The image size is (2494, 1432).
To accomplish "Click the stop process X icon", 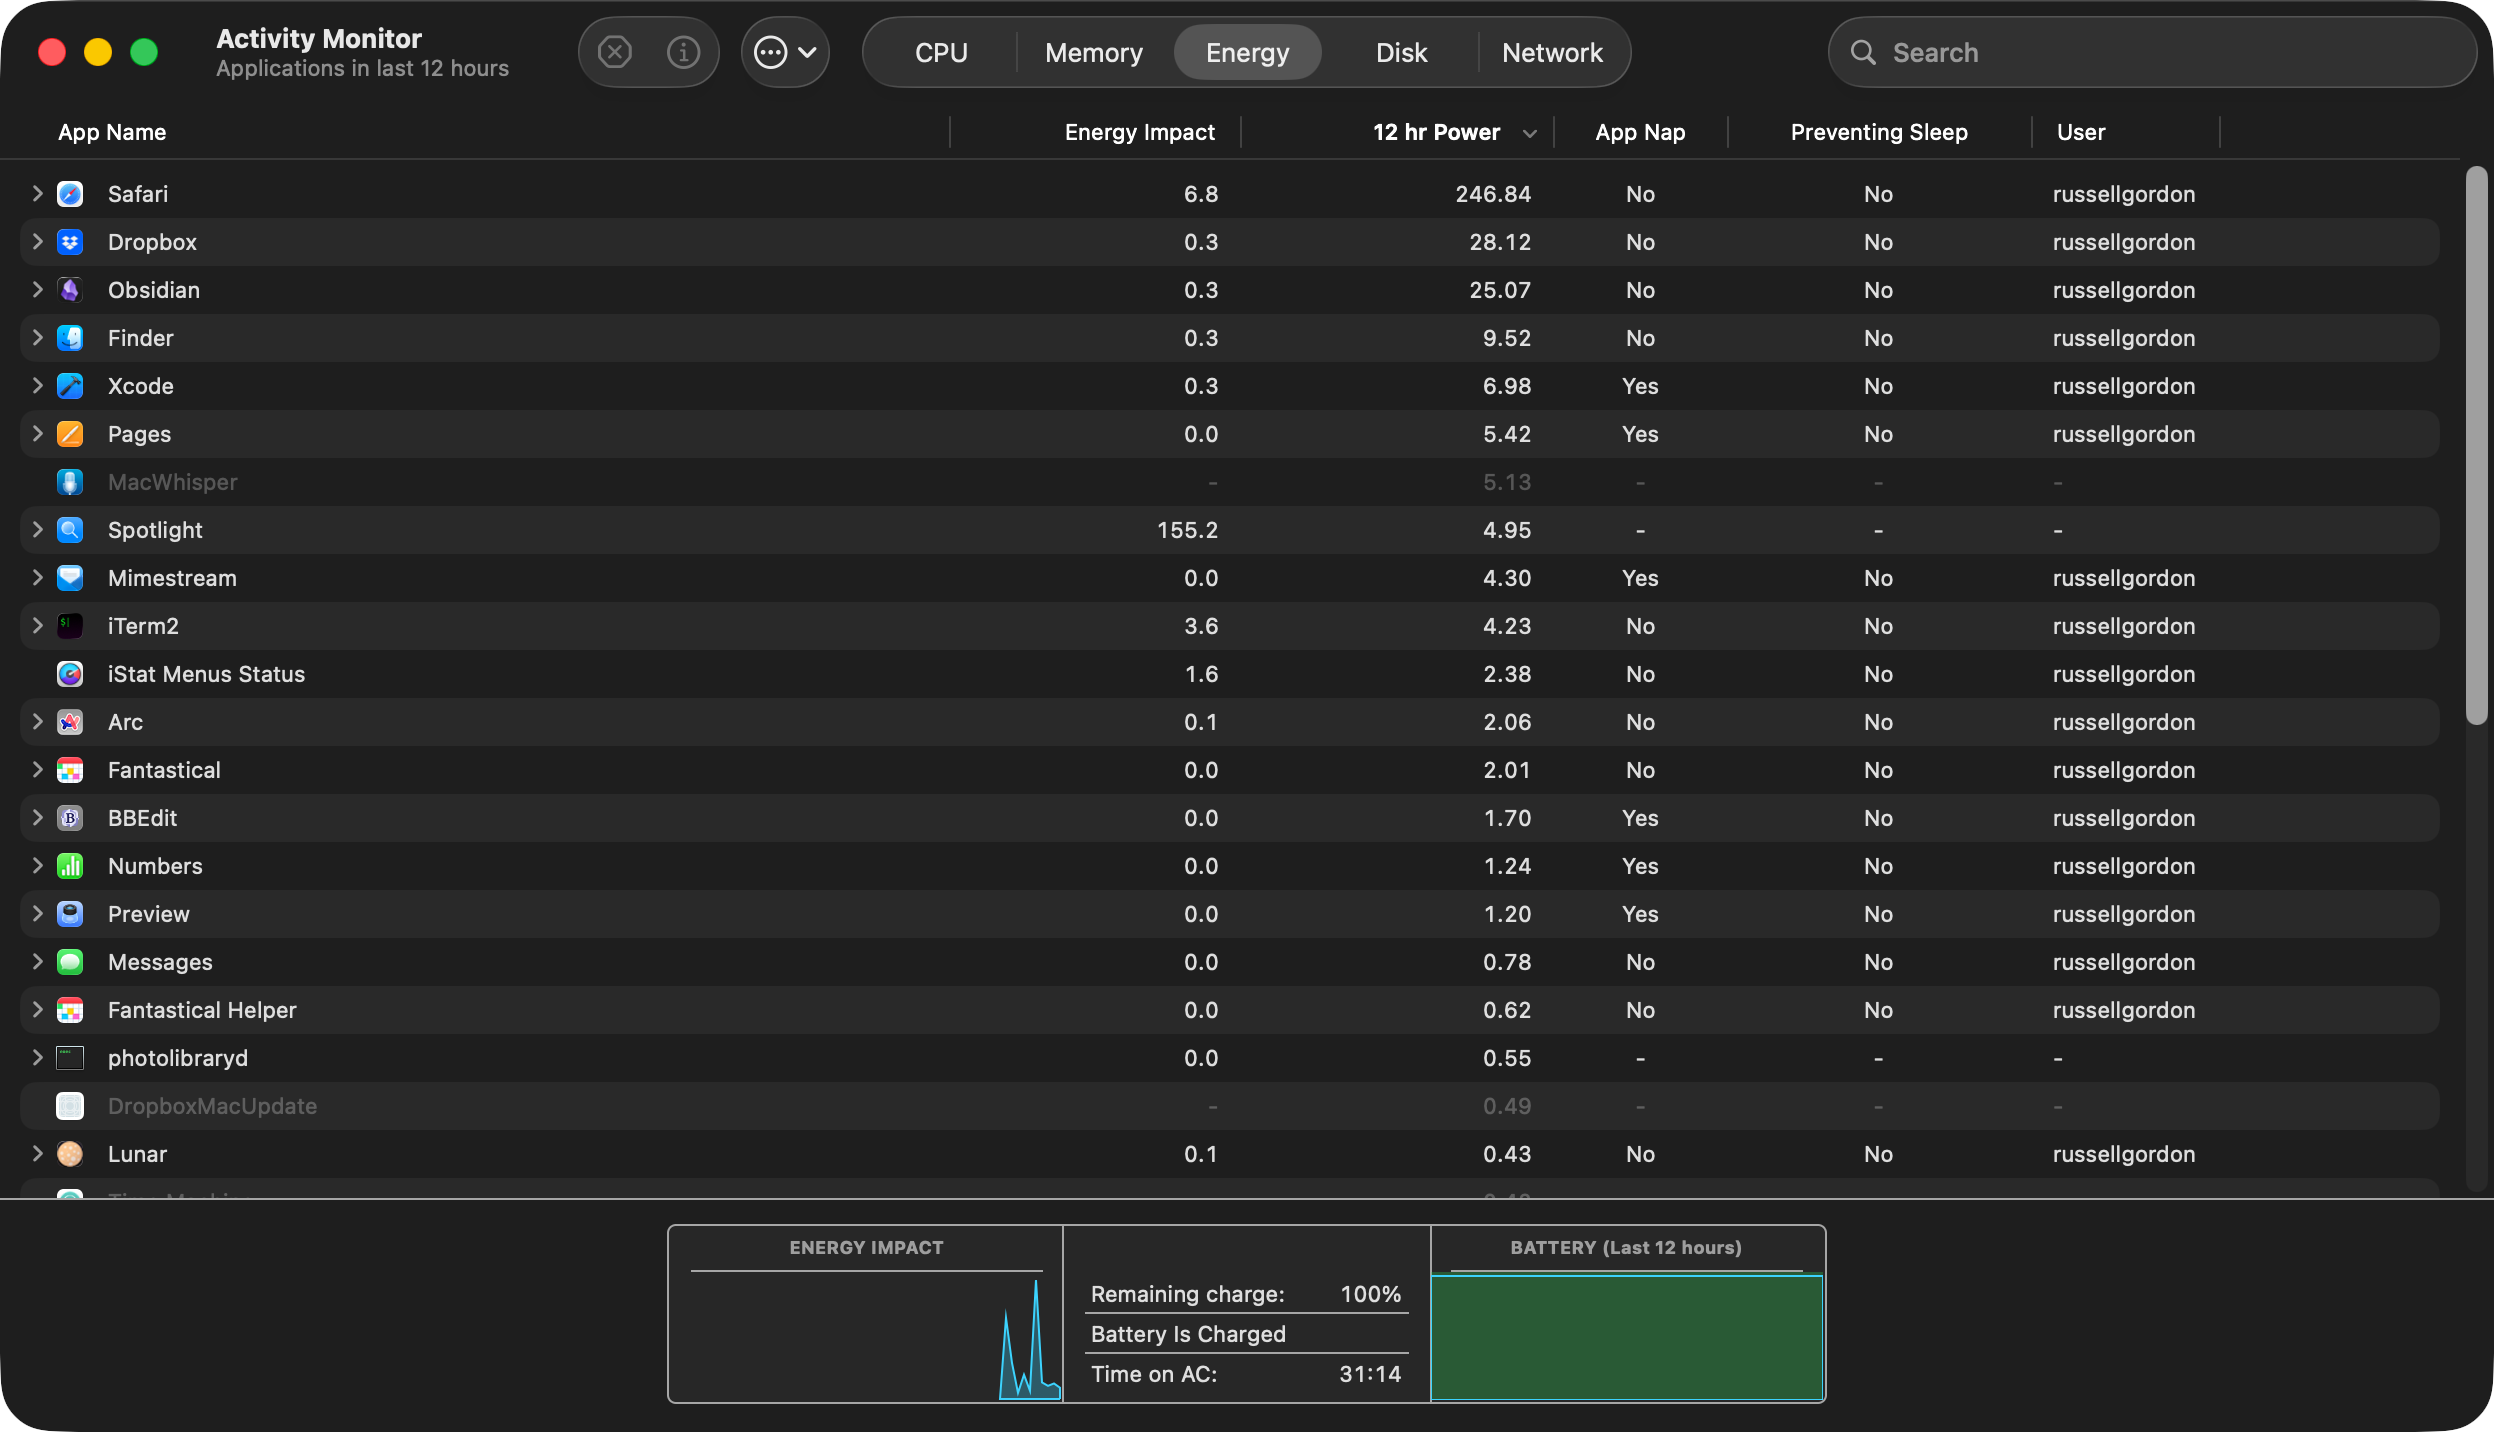I will coord(614,52).
